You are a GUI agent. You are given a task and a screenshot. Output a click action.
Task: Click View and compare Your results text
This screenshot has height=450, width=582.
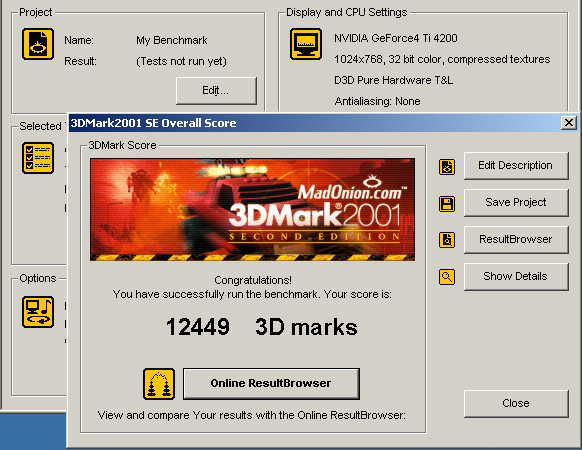pos(252,415)
